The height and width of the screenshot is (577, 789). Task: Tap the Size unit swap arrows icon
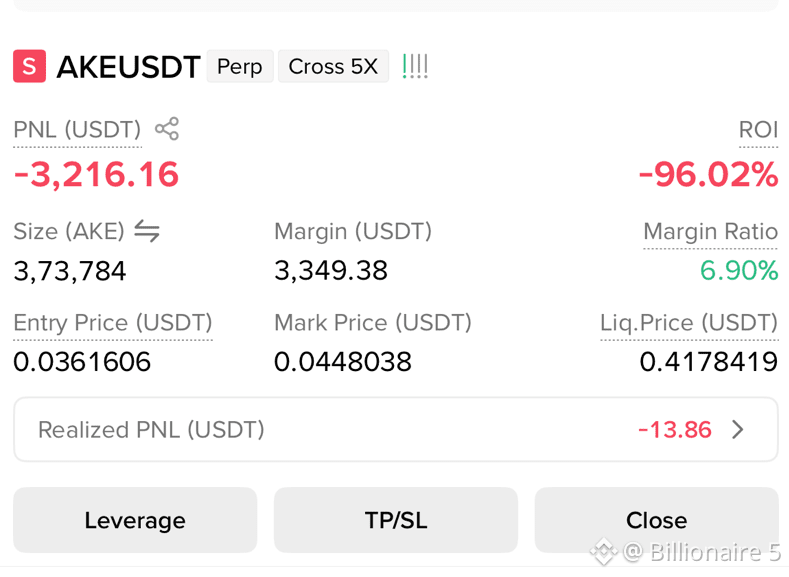[x=147, y=231]
